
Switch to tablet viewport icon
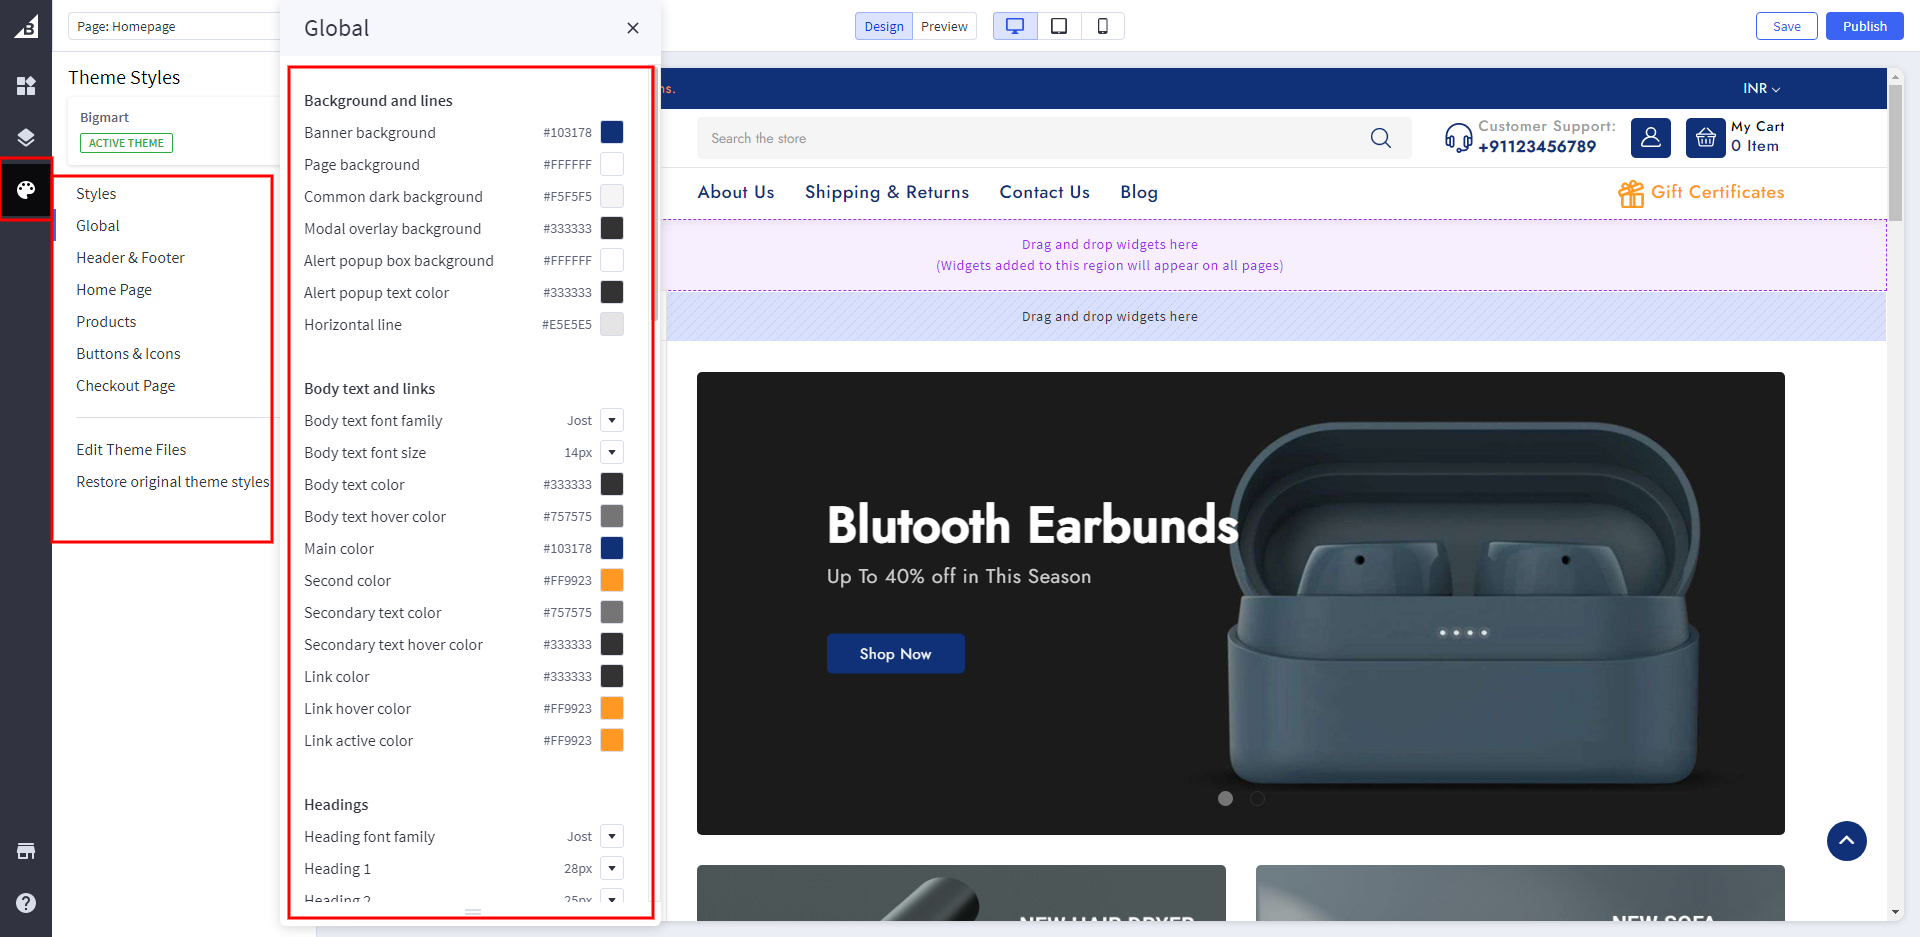[x=1059, y=26]
